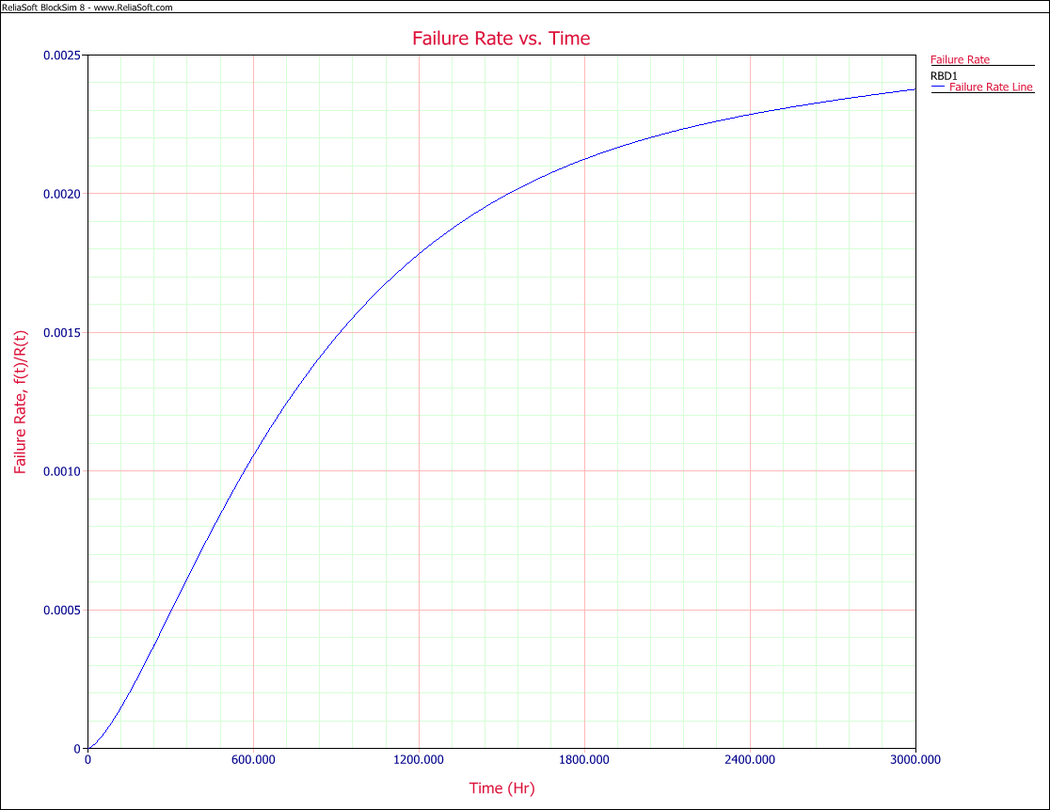The height and width of the screenshot is (810, 1050).
Task: Select the 0.0010 y-axis tick label
Action: 60,471
